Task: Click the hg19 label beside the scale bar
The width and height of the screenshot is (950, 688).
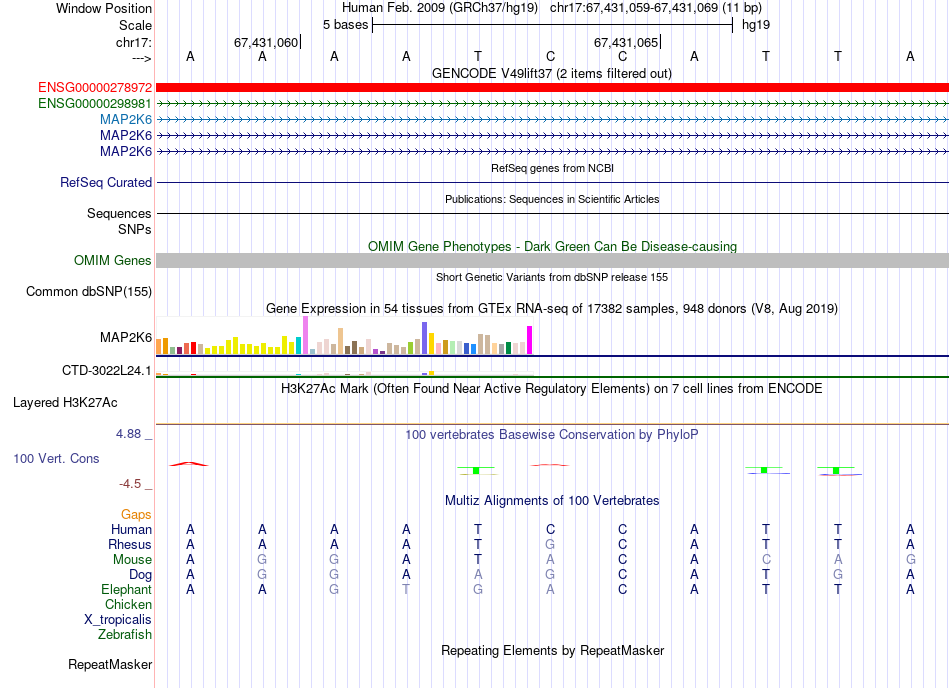Action: tap(756, 25)
